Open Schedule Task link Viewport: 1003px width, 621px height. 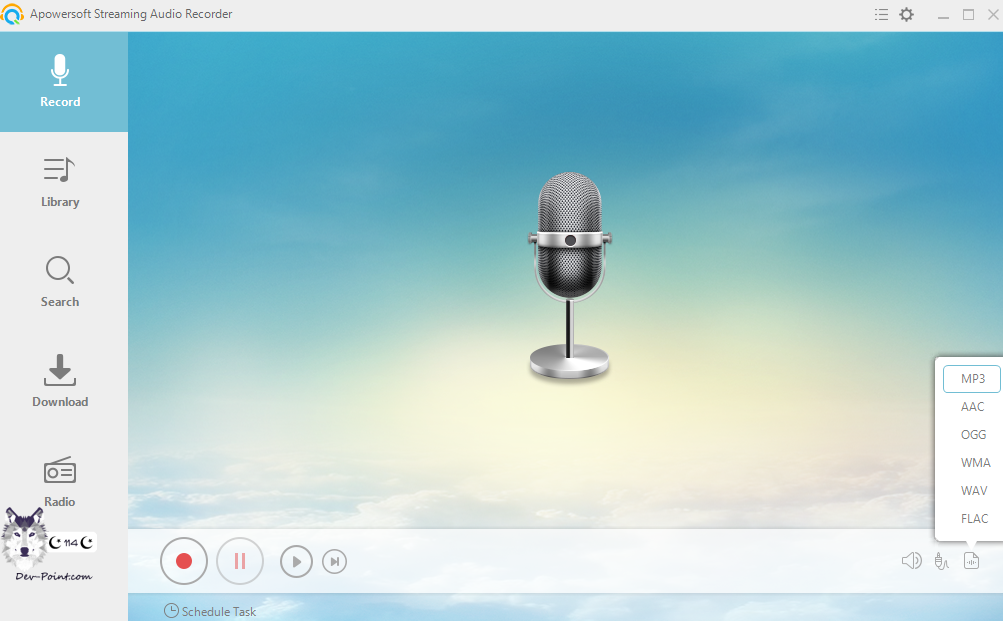[x=210, y=611]
